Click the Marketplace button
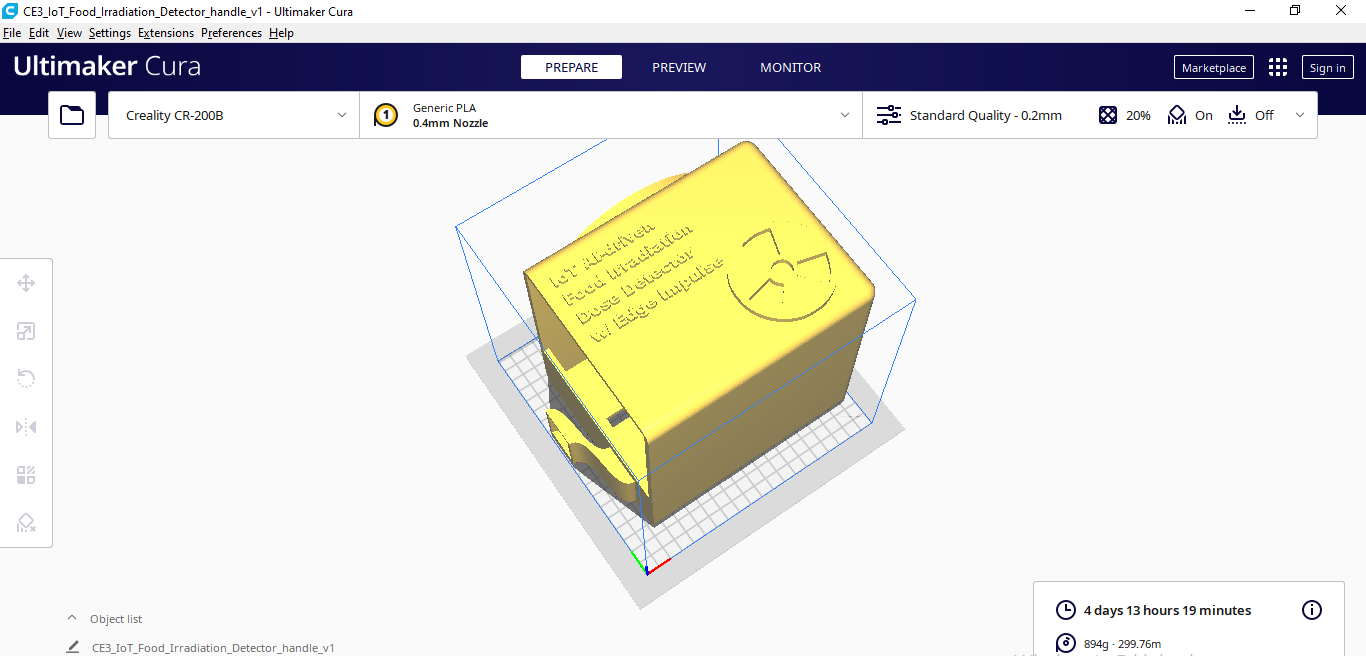This screenshot has width=1366, height=656. click(x=1213, y=67)
